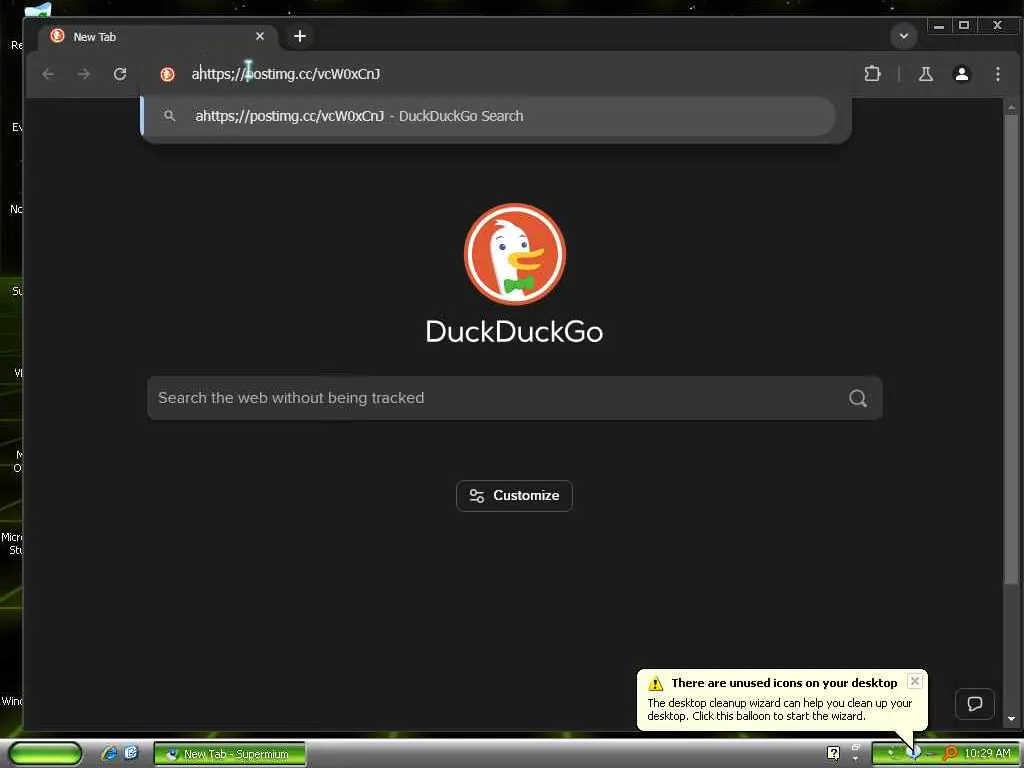Focus the 'Search the web without being tracked' box
This screenshot has width=1024, height=768.
[515, 398]
